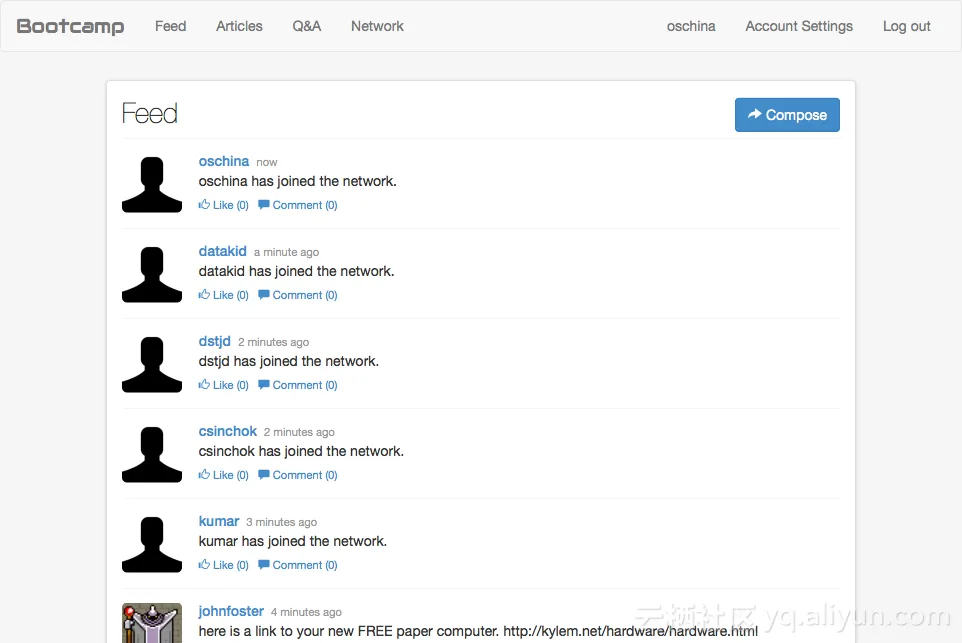962x643 pixels.
Task: Open the Articles page in navbar
Action: pos(239,26)
